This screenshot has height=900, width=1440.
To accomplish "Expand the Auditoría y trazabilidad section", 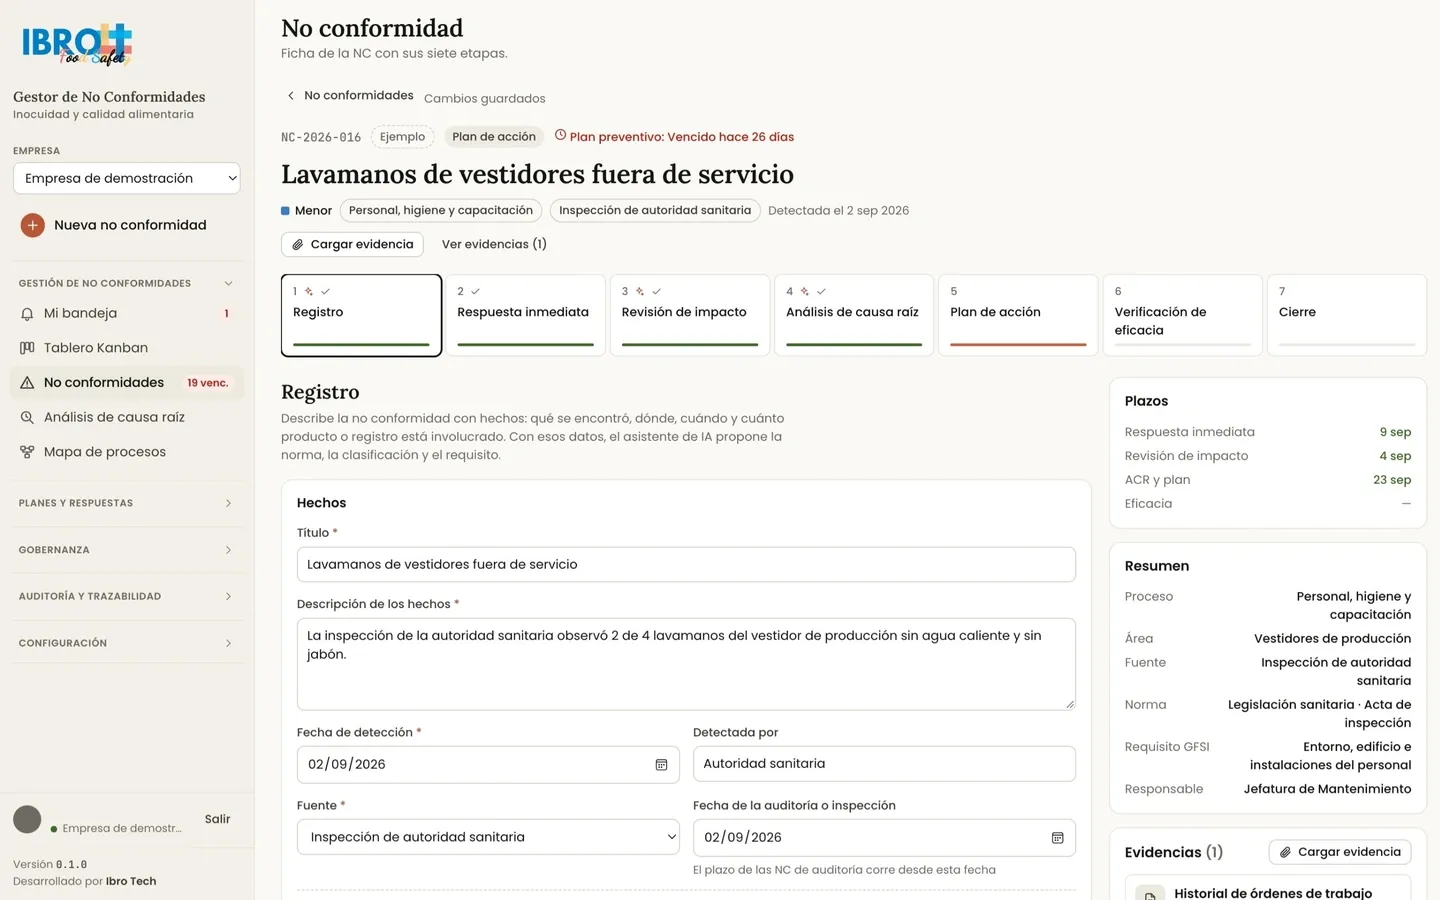I will click(x=126, y=596).
